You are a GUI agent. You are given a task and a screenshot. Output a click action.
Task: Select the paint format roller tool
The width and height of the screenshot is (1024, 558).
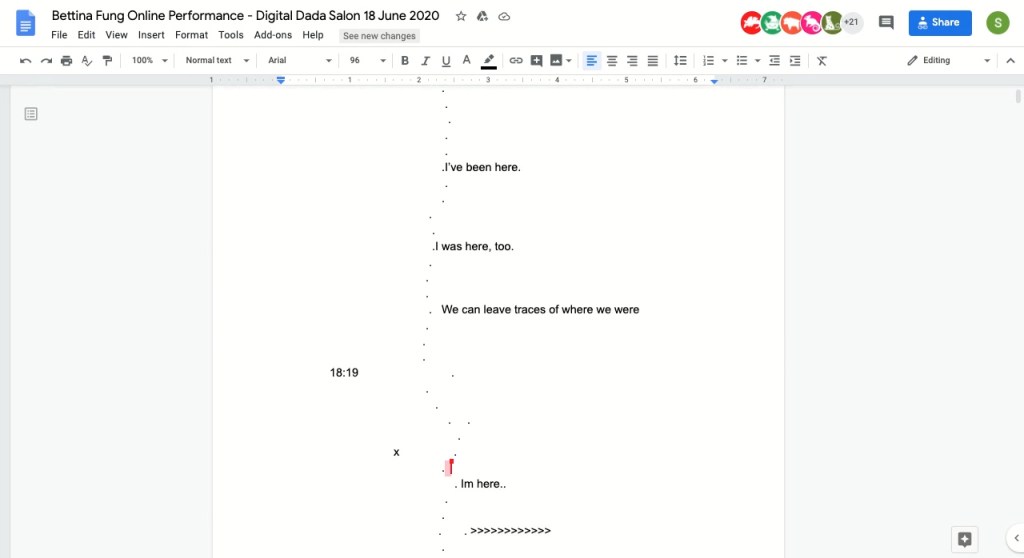[107, 61]
